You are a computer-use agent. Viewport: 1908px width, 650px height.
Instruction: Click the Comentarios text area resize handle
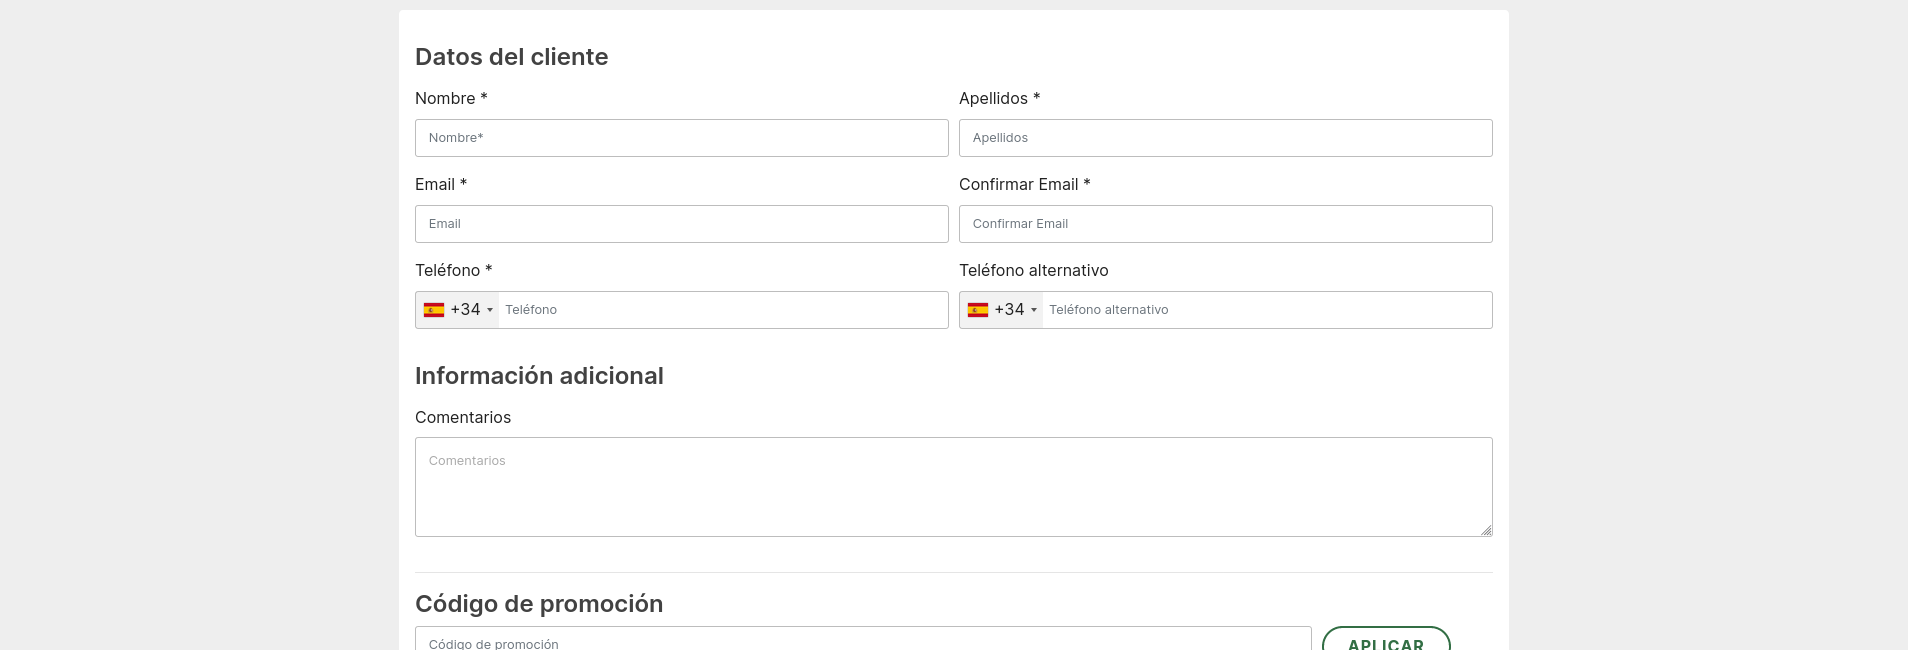pos(1486,530)
